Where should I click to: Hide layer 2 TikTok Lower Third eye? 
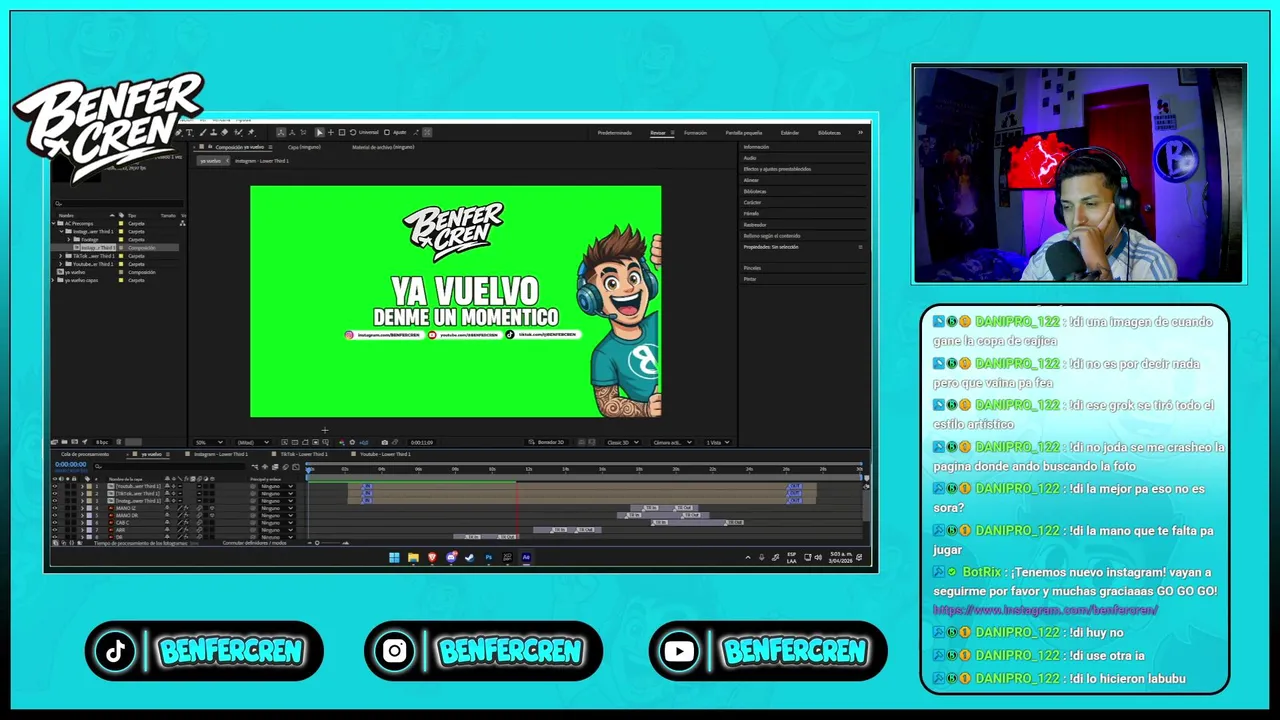pyautogui.click(x=54, y=494)
